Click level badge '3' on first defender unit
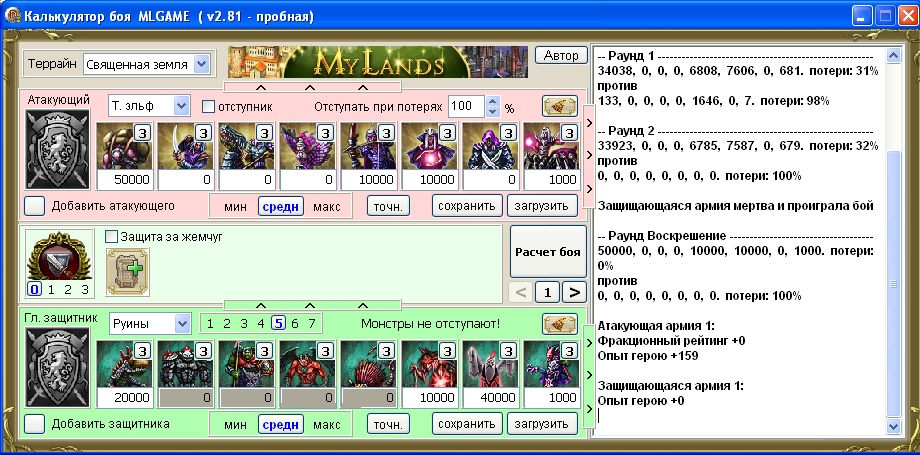This screenshot has width=920, height=455. click(143, 351)
